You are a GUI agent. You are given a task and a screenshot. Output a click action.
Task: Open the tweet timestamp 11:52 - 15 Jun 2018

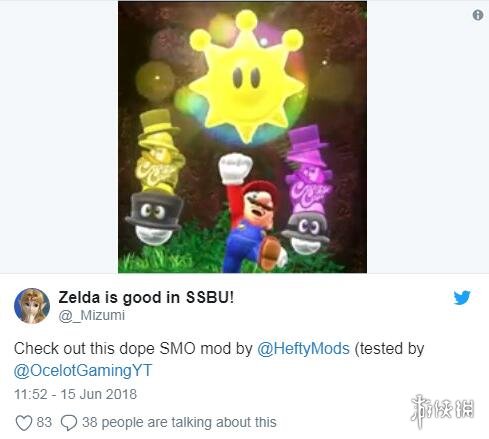(75, 394)
